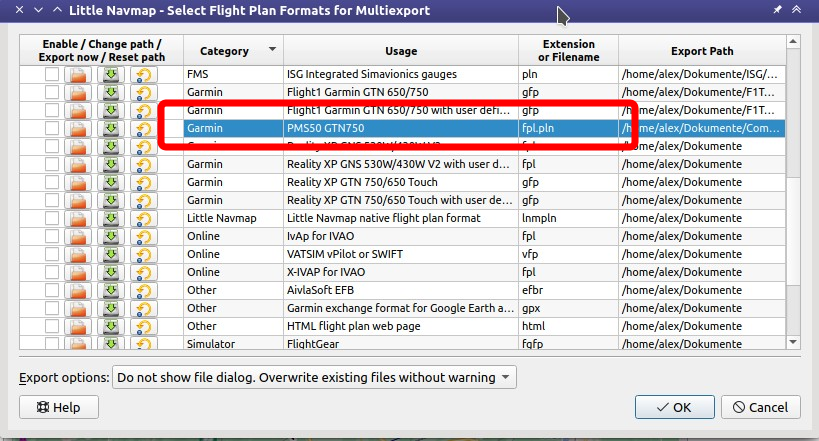This screenshot has width=819, height=441.
Task: Export now the AivlaSoft EFB format
Action: pos(111,291)
